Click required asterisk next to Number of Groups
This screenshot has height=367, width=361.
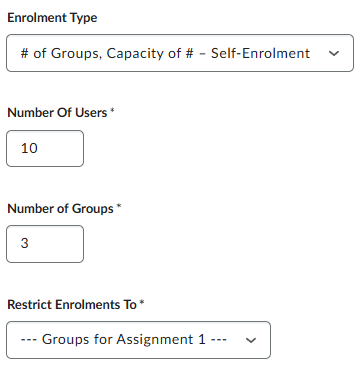119,206
